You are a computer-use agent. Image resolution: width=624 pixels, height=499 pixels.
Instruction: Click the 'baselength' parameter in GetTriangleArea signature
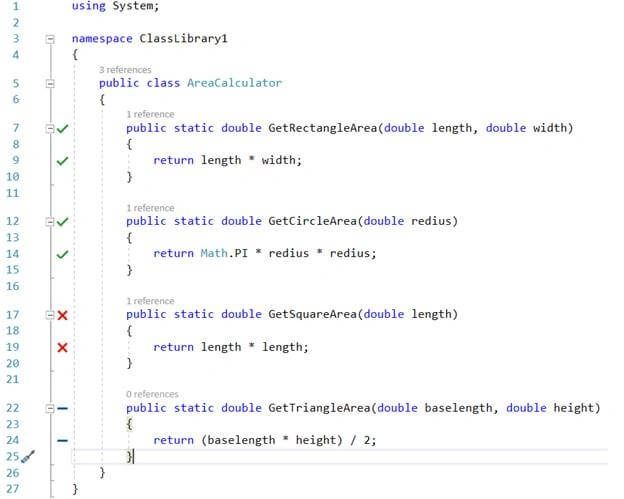[x=458, y=408]
